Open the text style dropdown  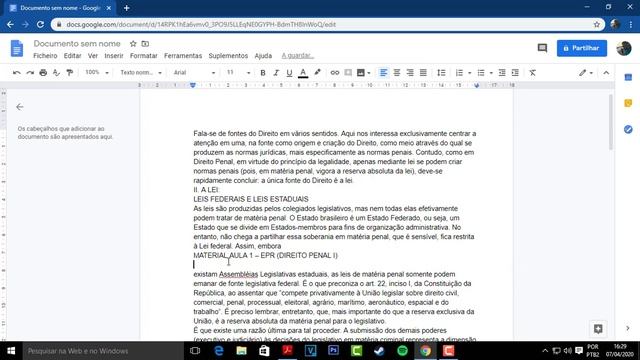click(x=141, y=73)
